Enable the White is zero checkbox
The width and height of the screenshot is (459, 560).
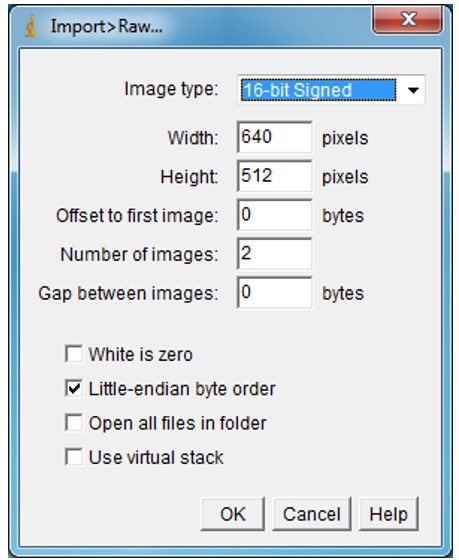tap(74, 354)
